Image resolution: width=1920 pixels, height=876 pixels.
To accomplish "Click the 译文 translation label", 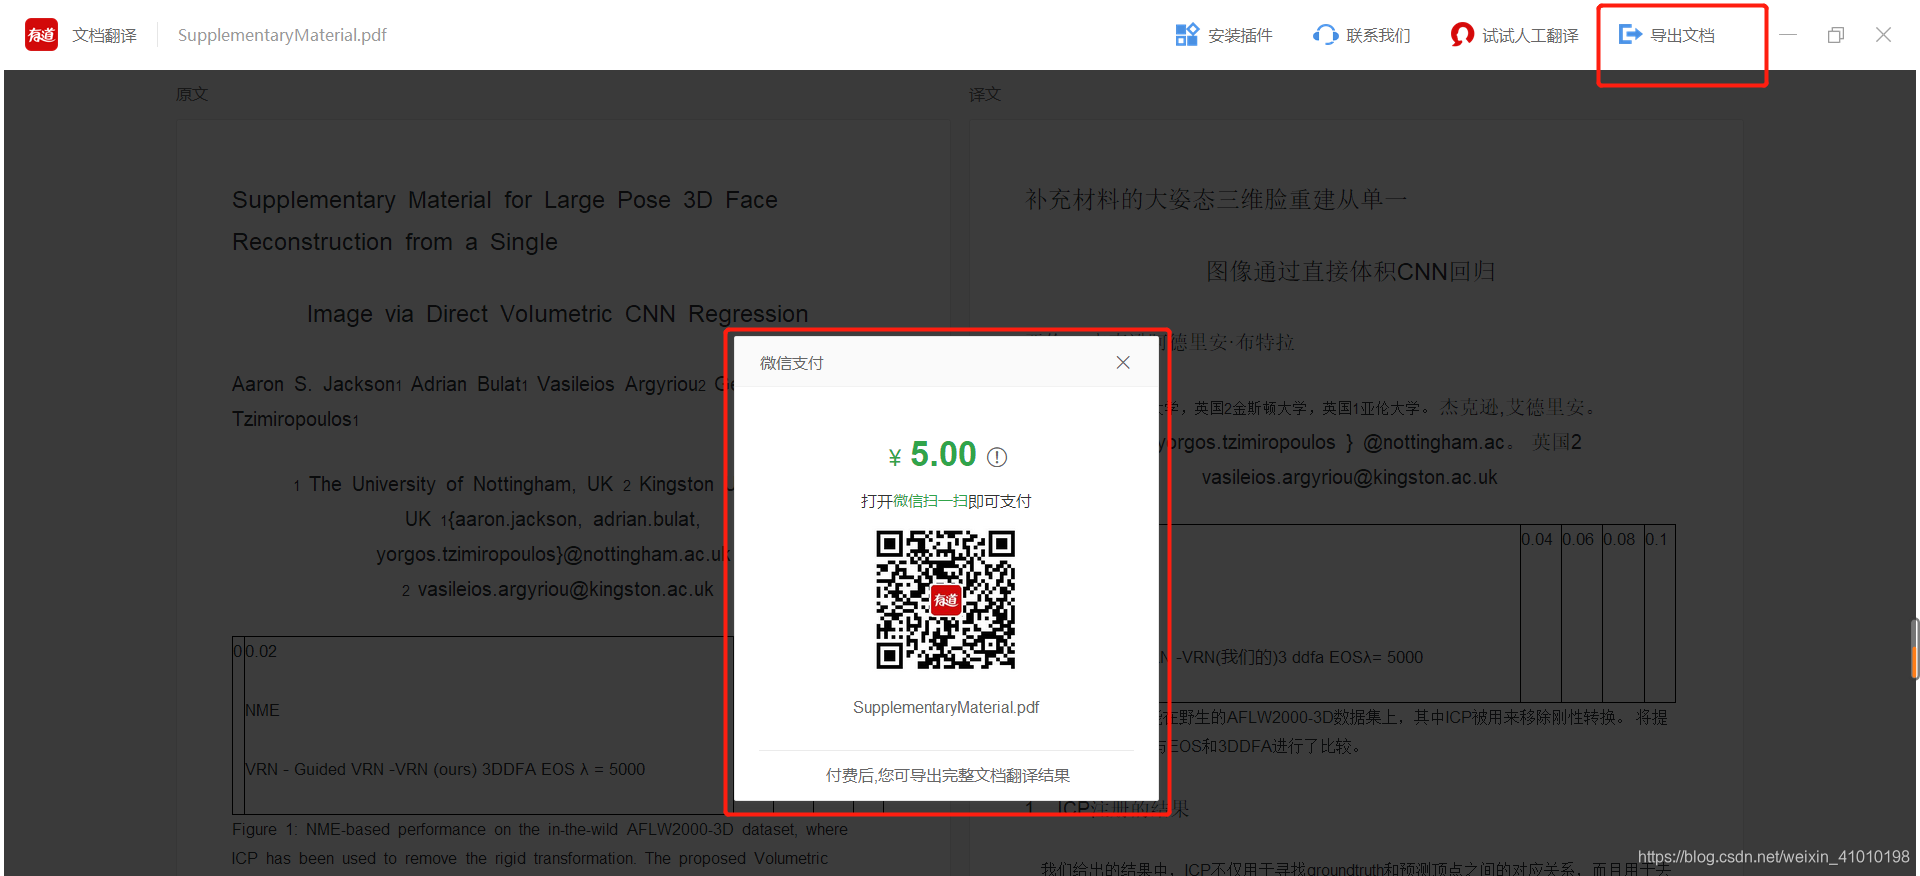I will pos(985,94).
